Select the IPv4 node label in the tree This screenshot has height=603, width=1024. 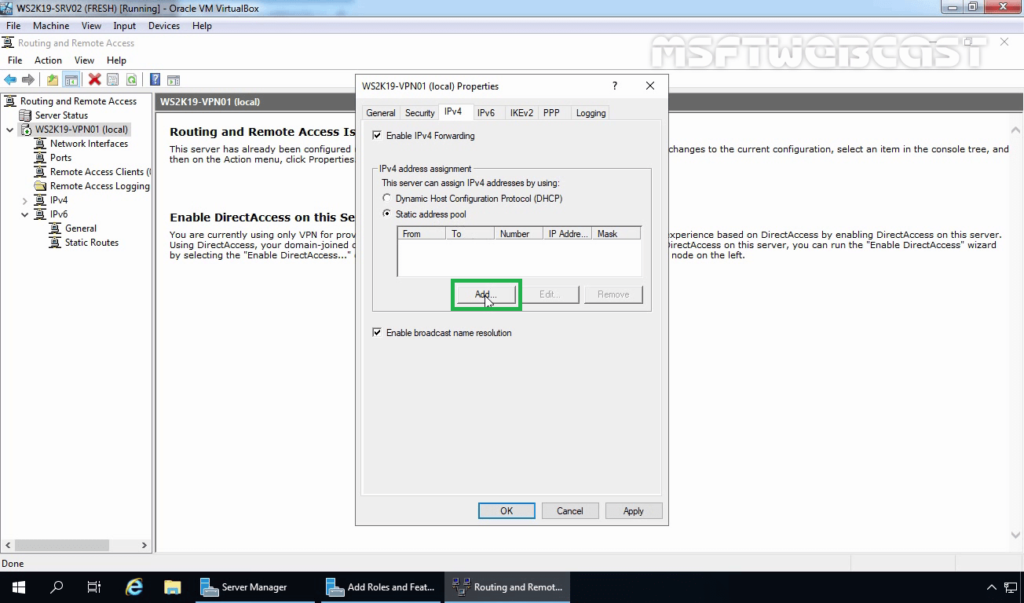click(x=59, y=201)
